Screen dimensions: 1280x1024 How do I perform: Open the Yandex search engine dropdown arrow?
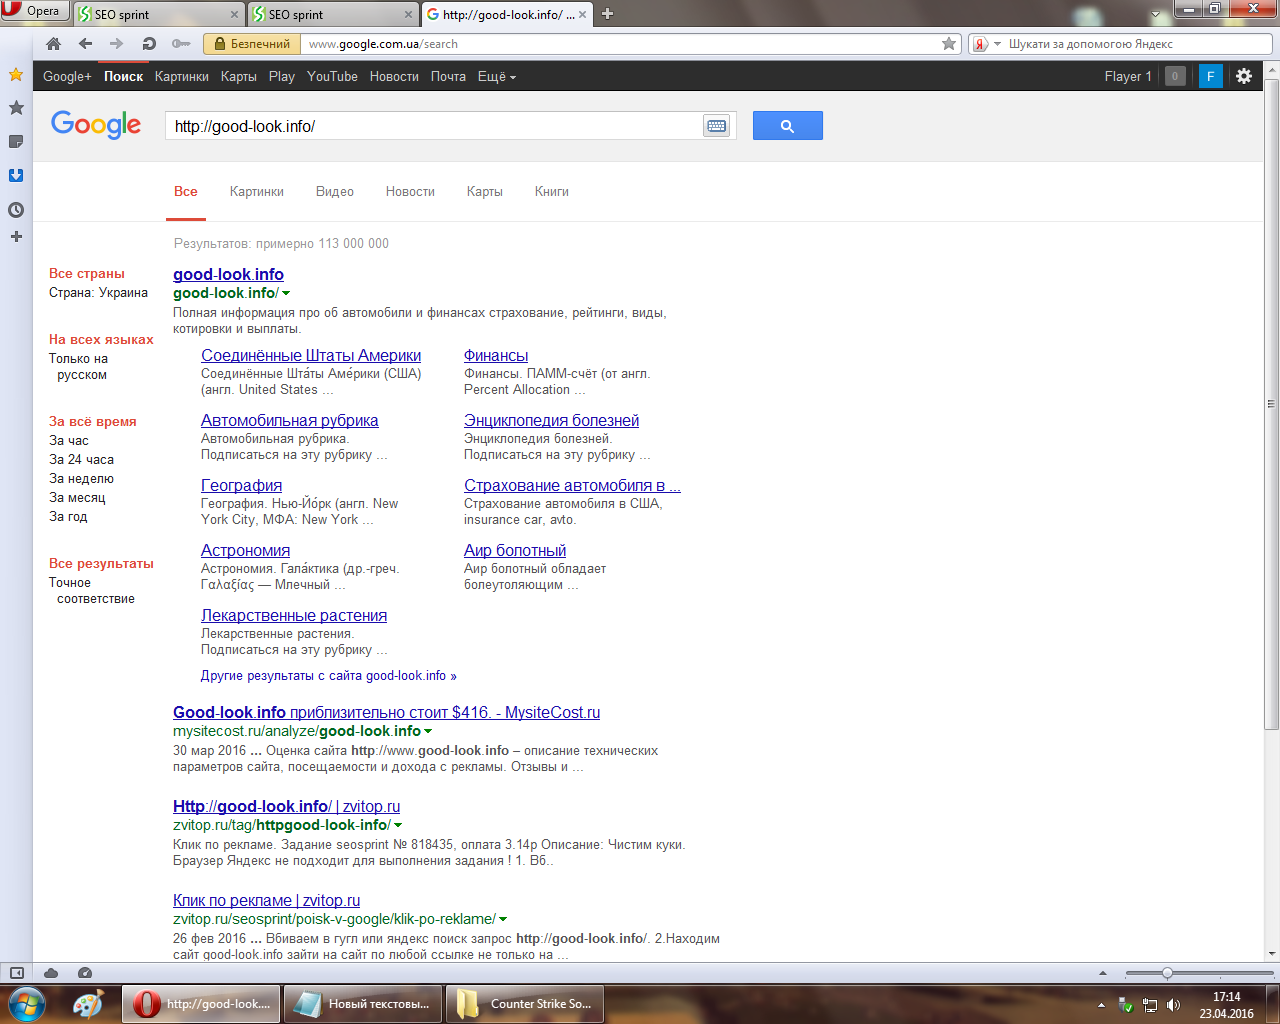(997, 44)
